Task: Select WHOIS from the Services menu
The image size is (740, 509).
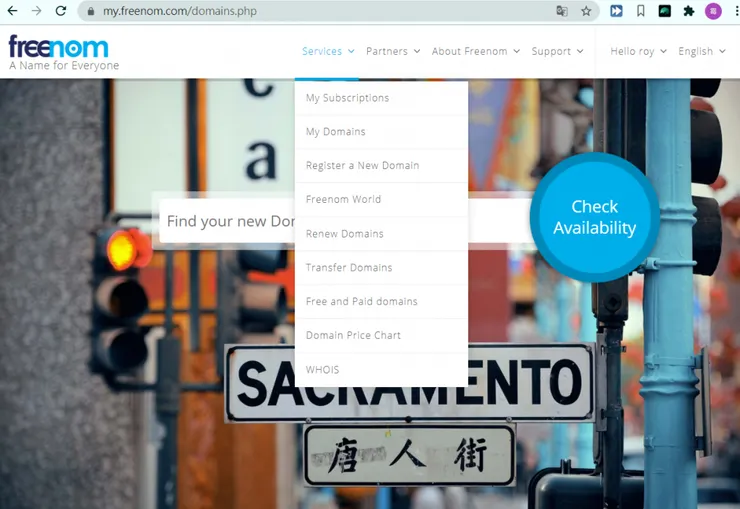Action: [x=381, y=369]
